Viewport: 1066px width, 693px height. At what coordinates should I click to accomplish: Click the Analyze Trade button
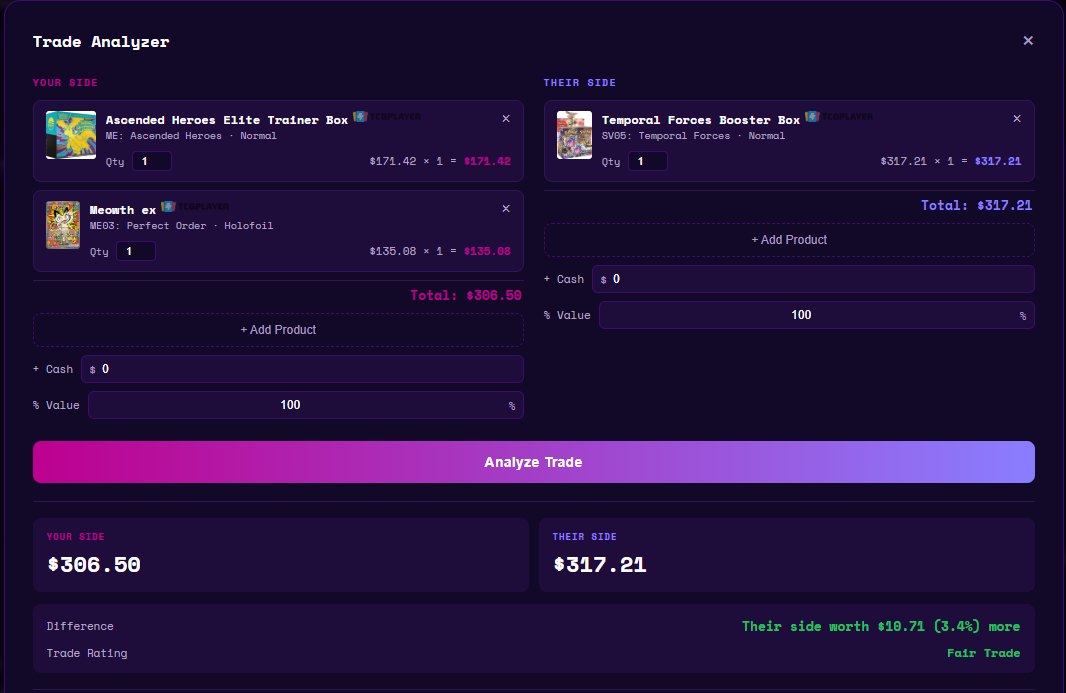click(x=534, y=462)
